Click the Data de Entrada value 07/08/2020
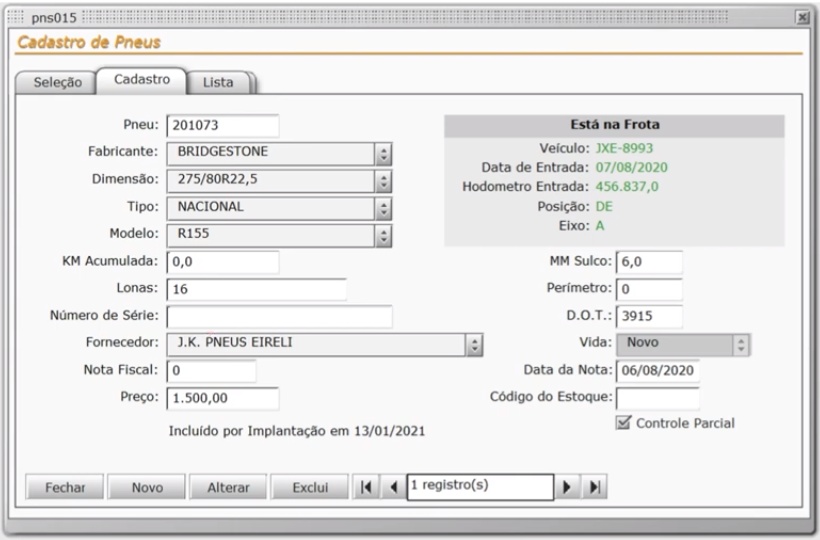This screenshot has width=820, height=540. coord(632,168)
